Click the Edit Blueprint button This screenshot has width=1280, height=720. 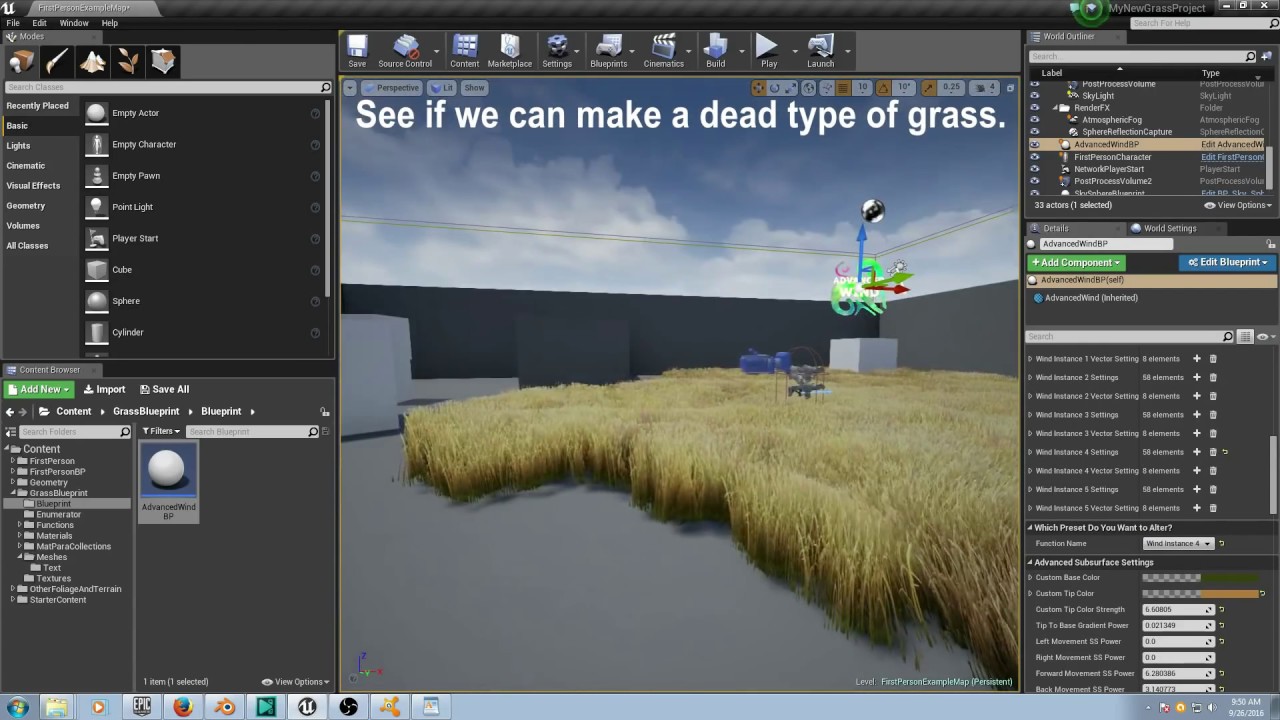click(1227, 262)
